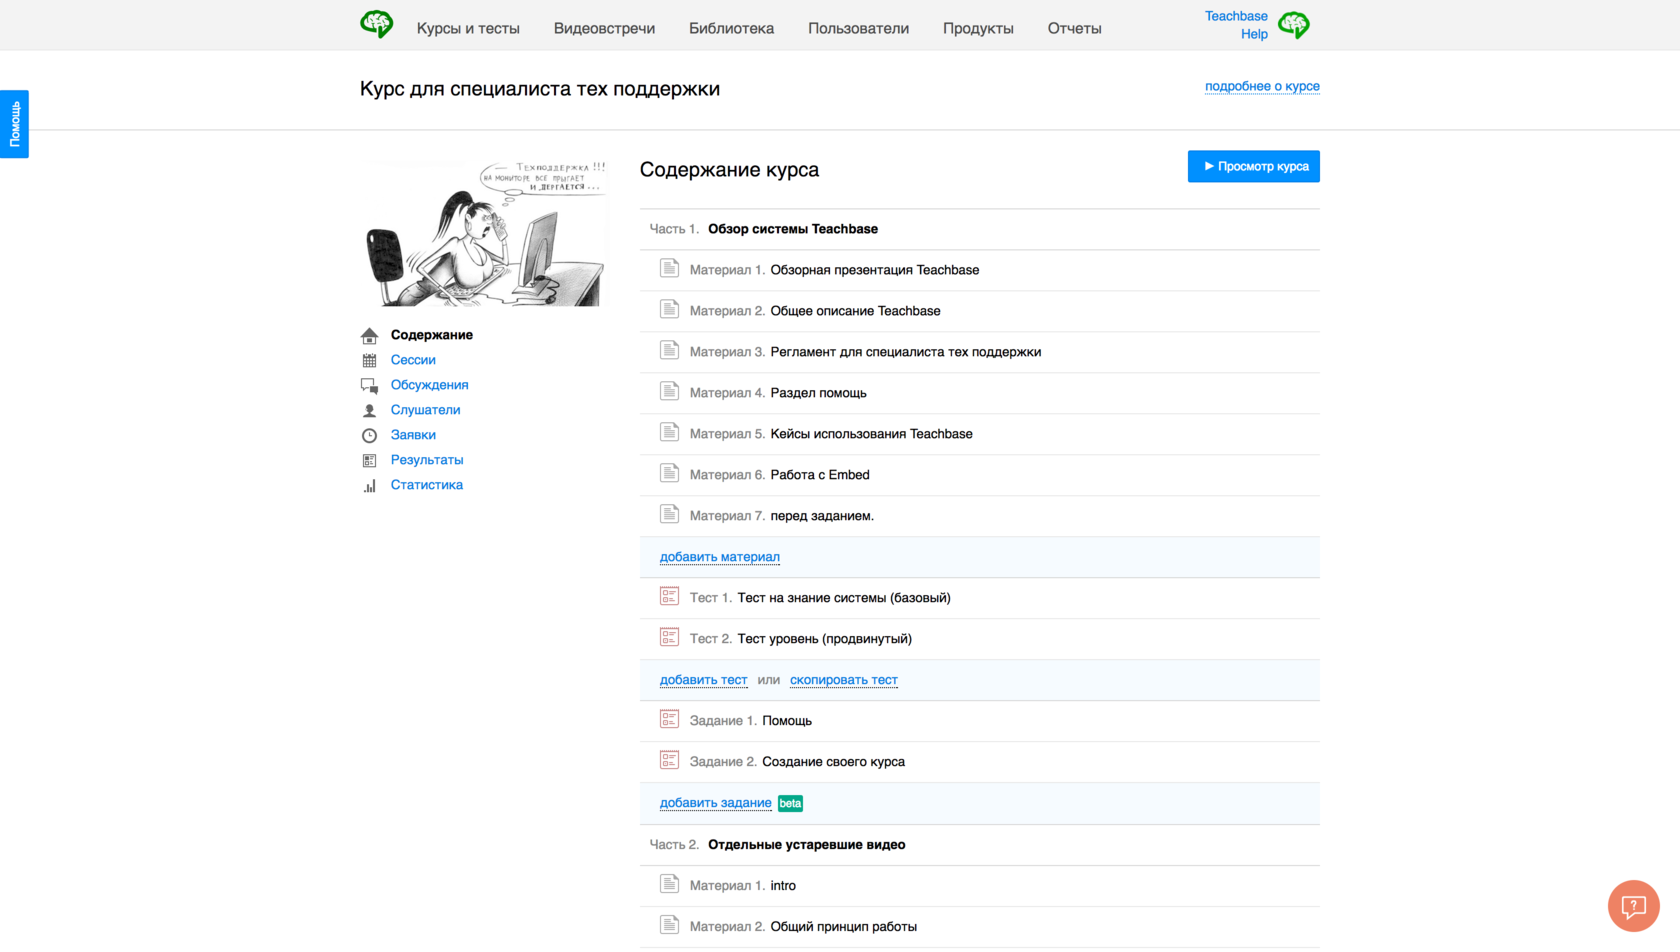Click the red test icon for Тест 1
Viewport: 1680px width, 952px height.
[670, 596]
